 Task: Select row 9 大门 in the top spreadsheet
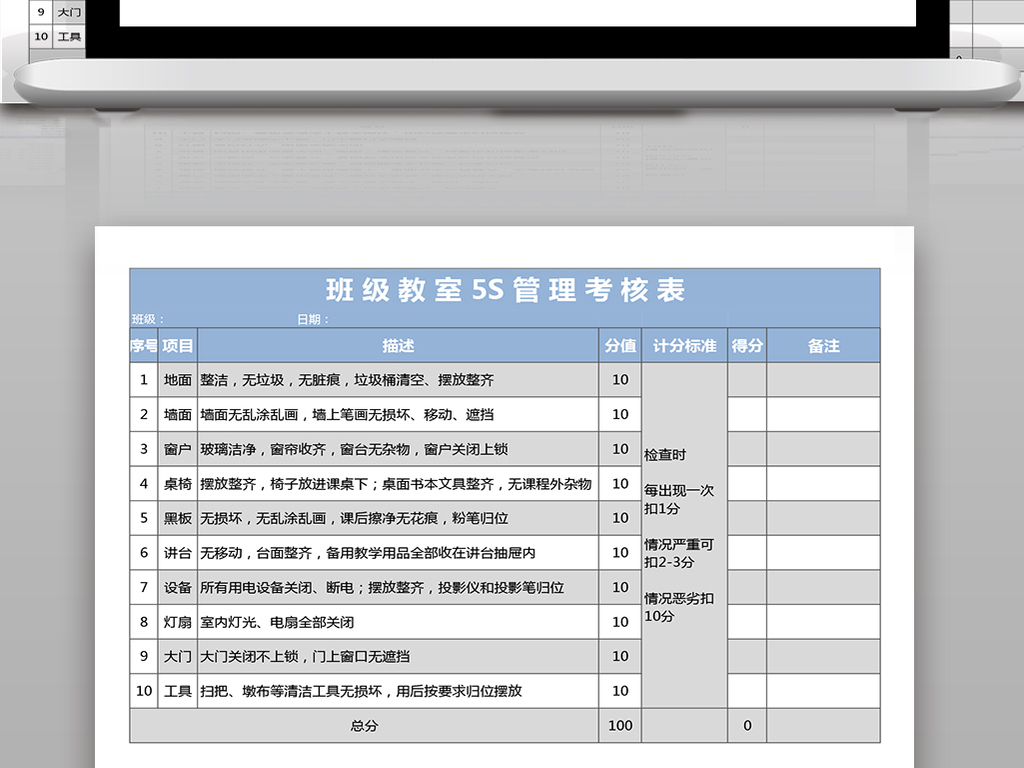pyautogui.click(x=67, y=11)
